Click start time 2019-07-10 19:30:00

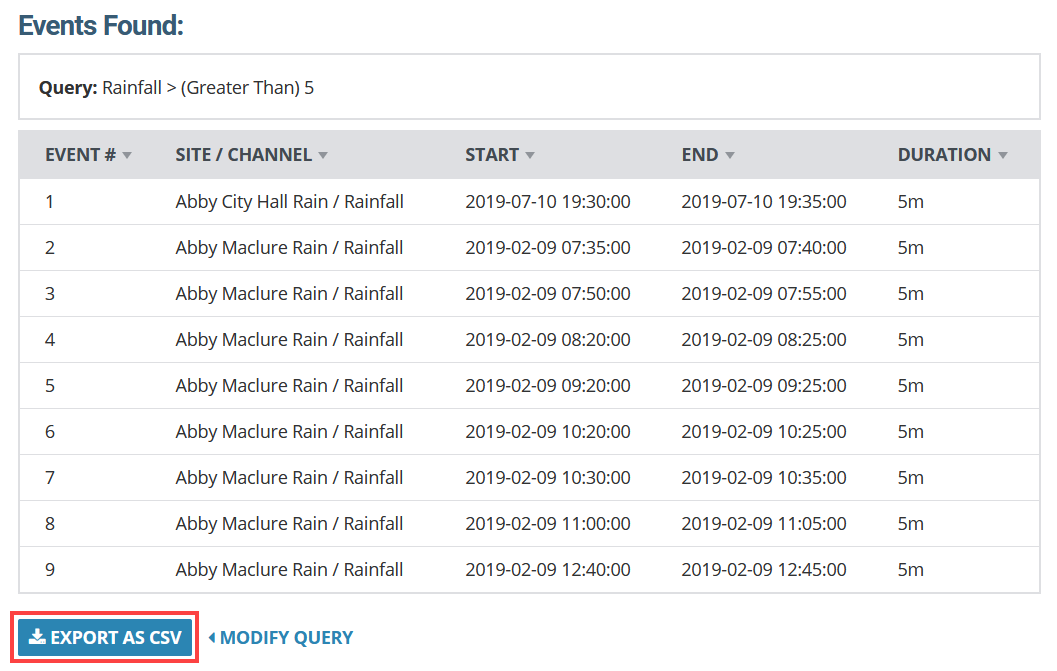point(547,202)
